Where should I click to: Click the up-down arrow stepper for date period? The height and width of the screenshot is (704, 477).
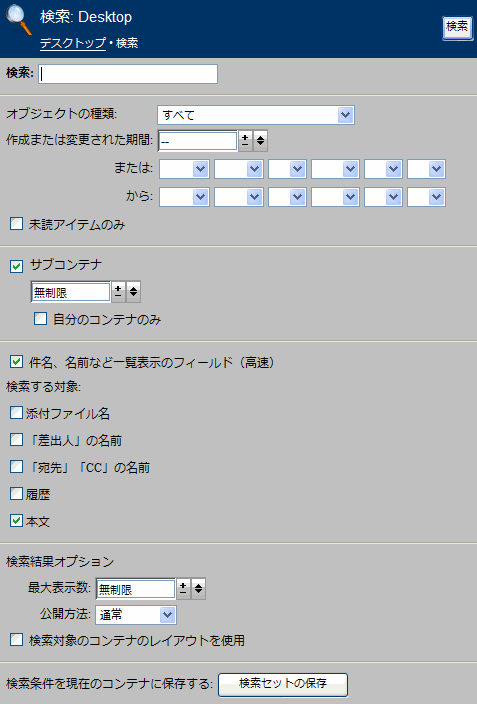point(261,141)
